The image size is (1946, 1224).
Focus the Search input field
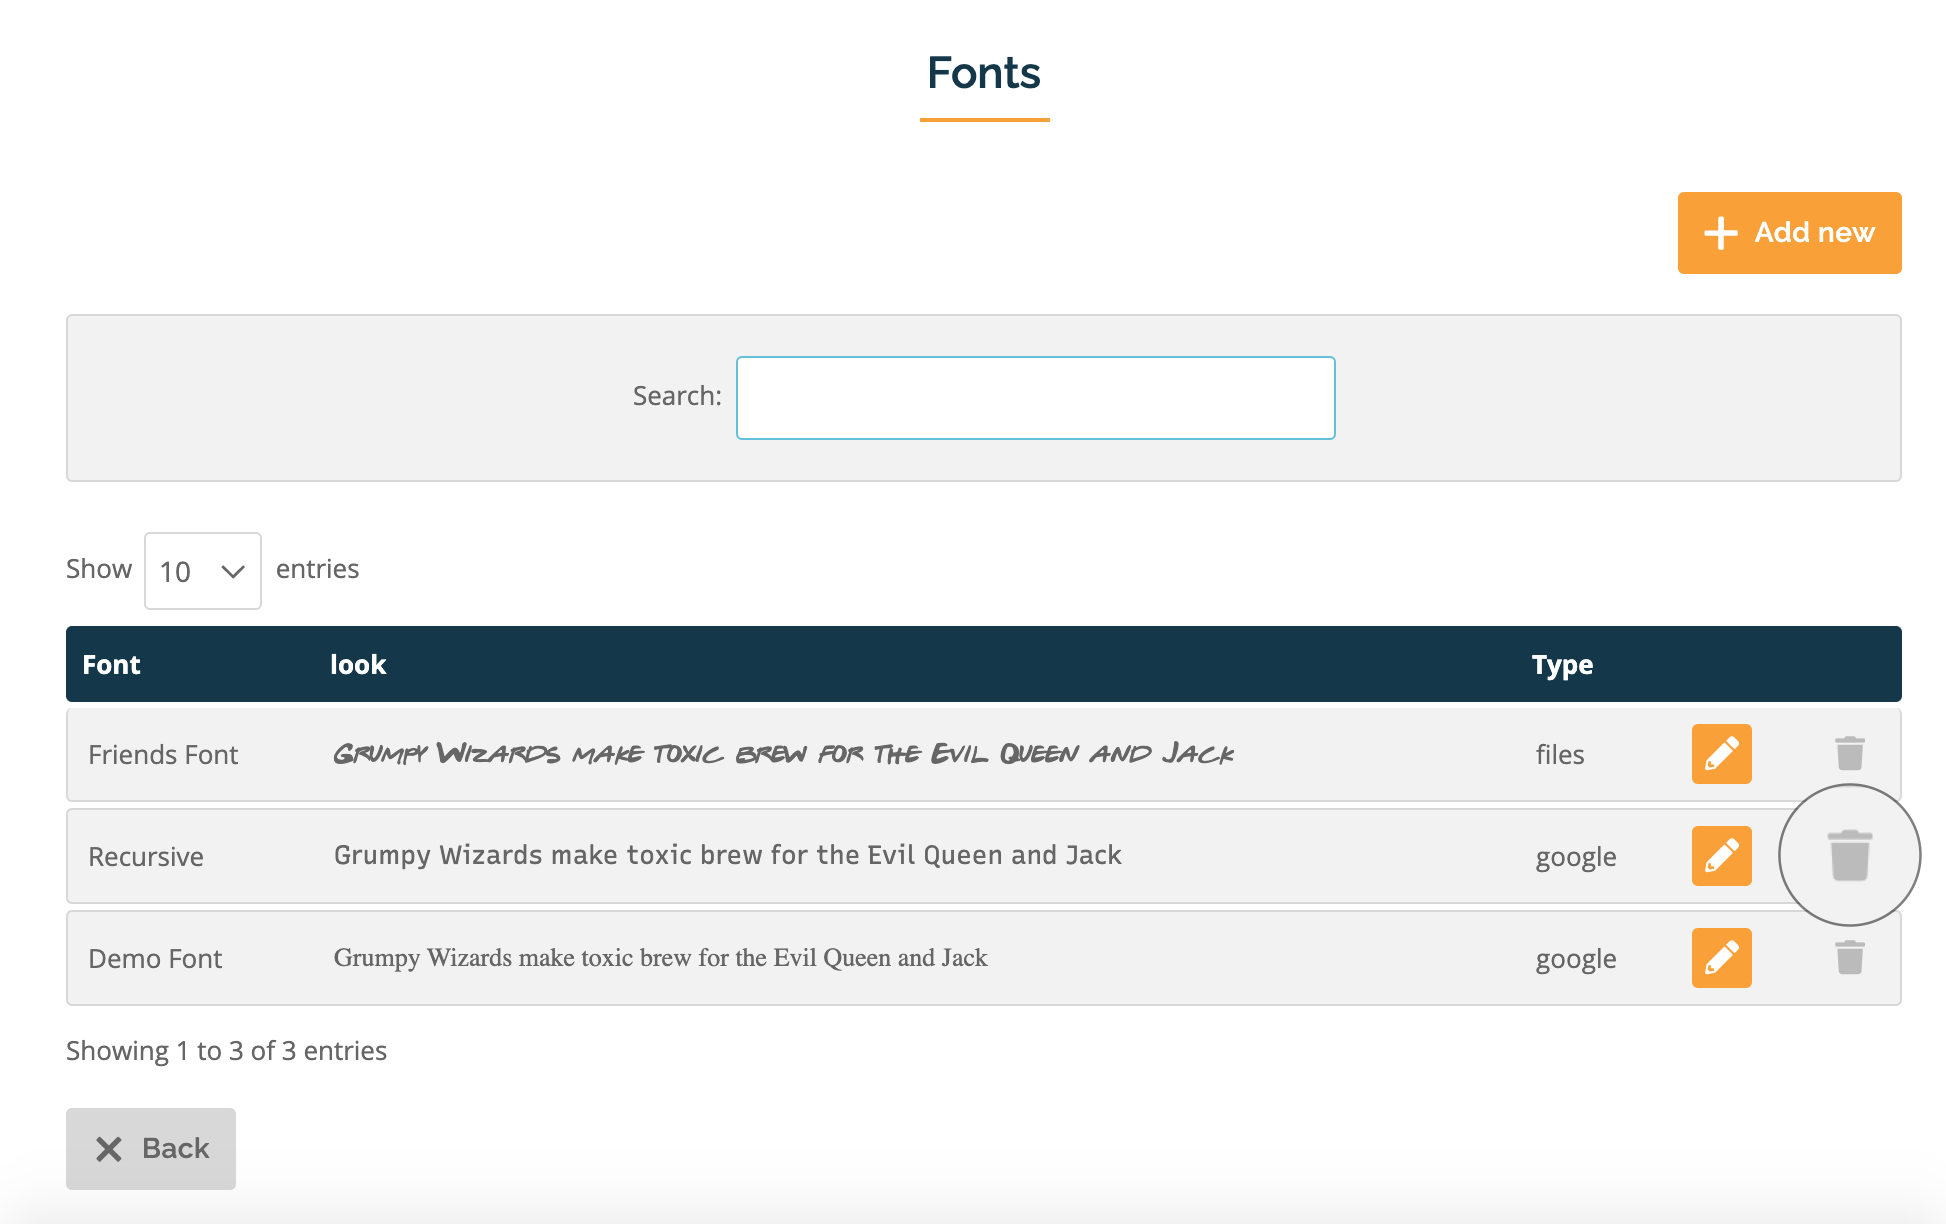coord(1035,398)
